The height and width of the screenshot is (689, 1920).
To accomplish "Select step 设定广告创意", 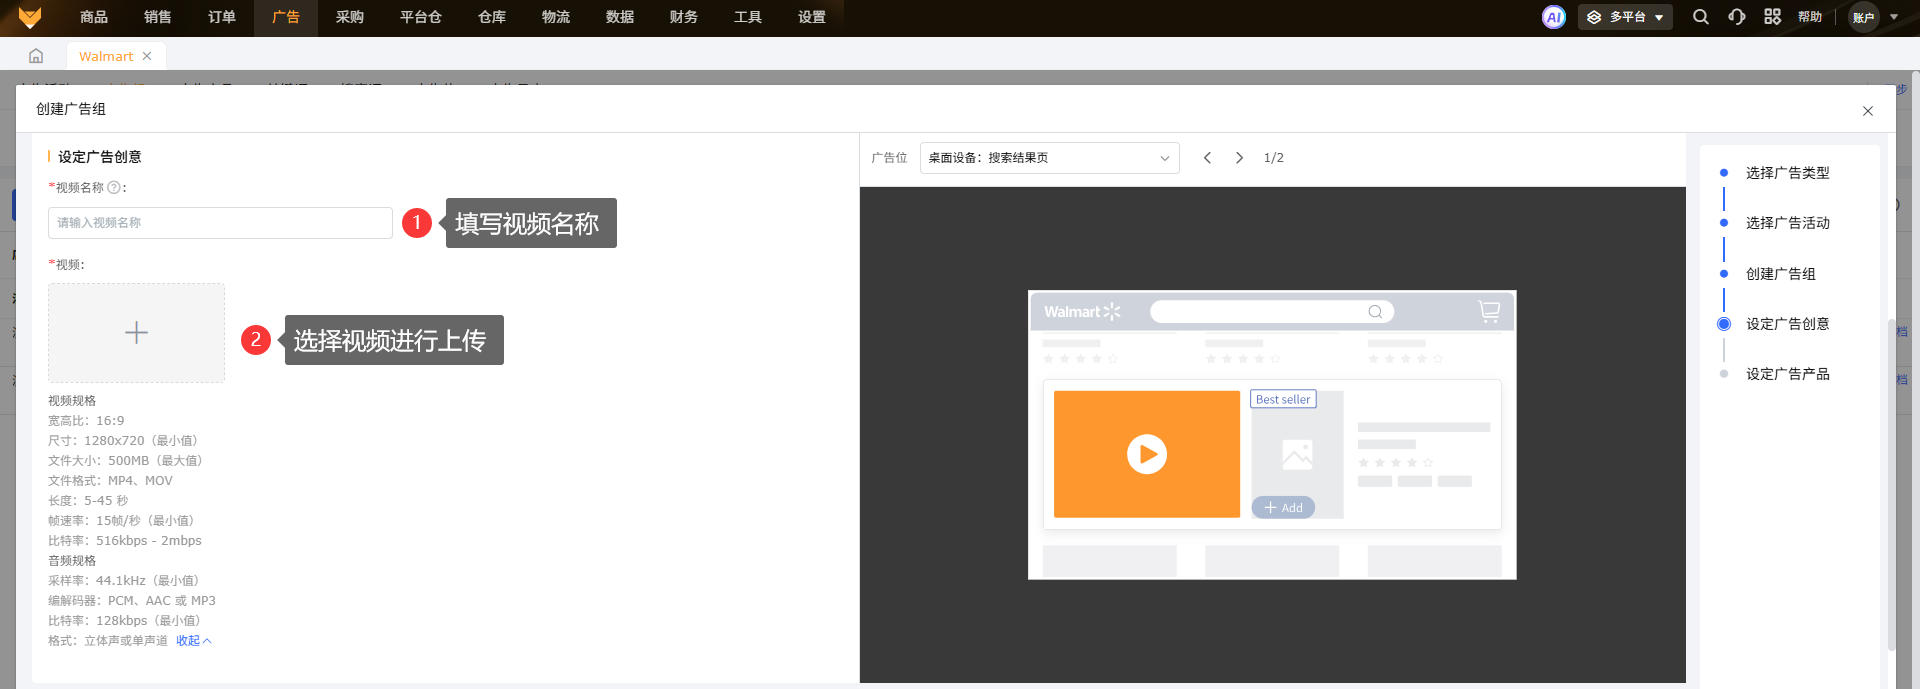I will (x=1787, y=324).
